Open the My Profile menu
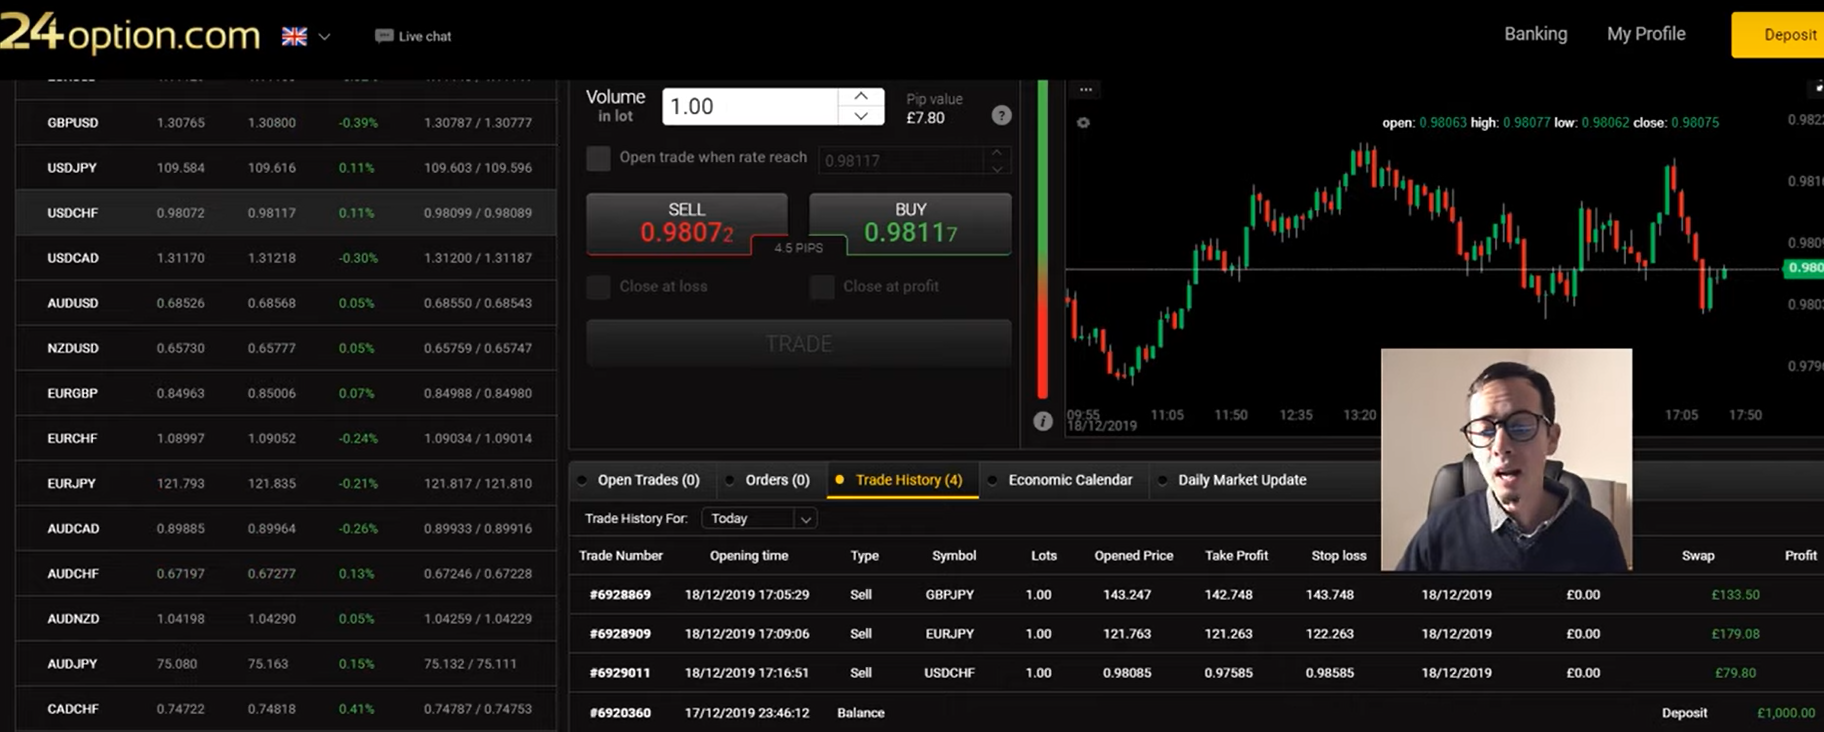Image resolution: width=1824 pixels, height=732 pixels. pyautogui.click(x=1646, y=34)
